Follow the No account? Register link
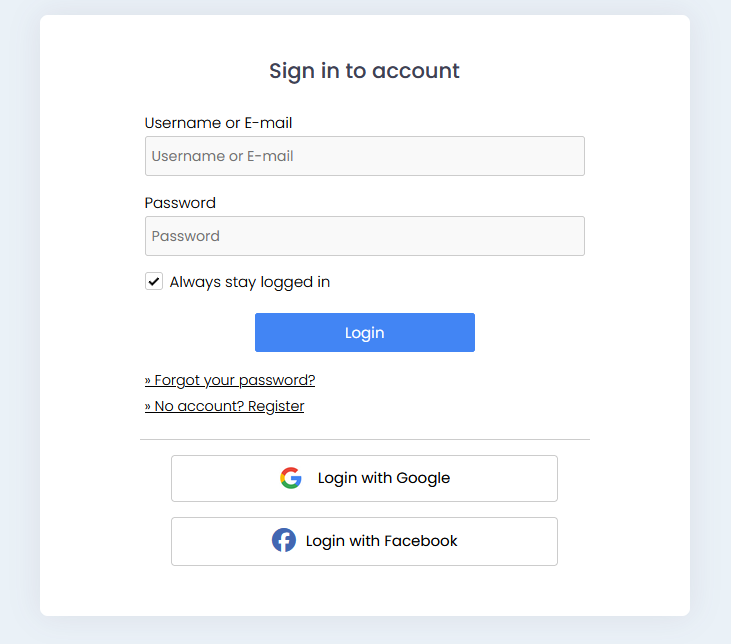Viewport: 731px width, 644px height. point(224,406)
